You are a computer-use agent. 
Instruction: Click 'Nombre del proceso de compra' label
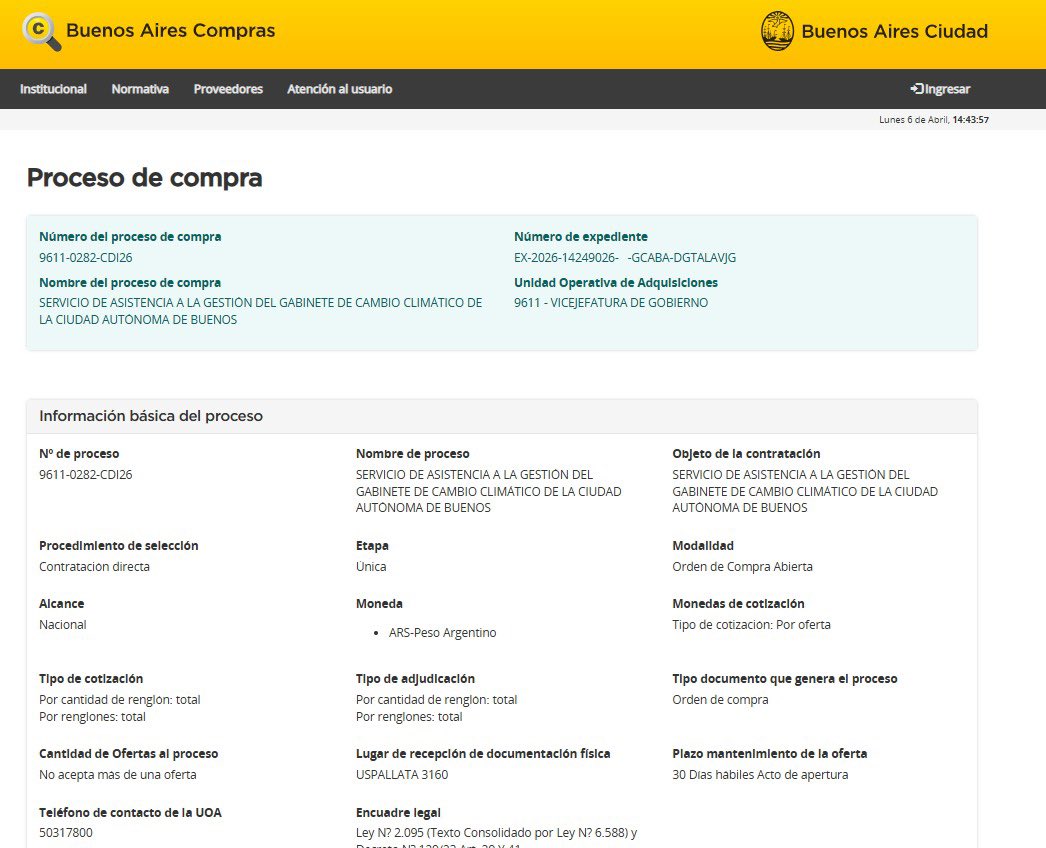click(x=129, y=283)
